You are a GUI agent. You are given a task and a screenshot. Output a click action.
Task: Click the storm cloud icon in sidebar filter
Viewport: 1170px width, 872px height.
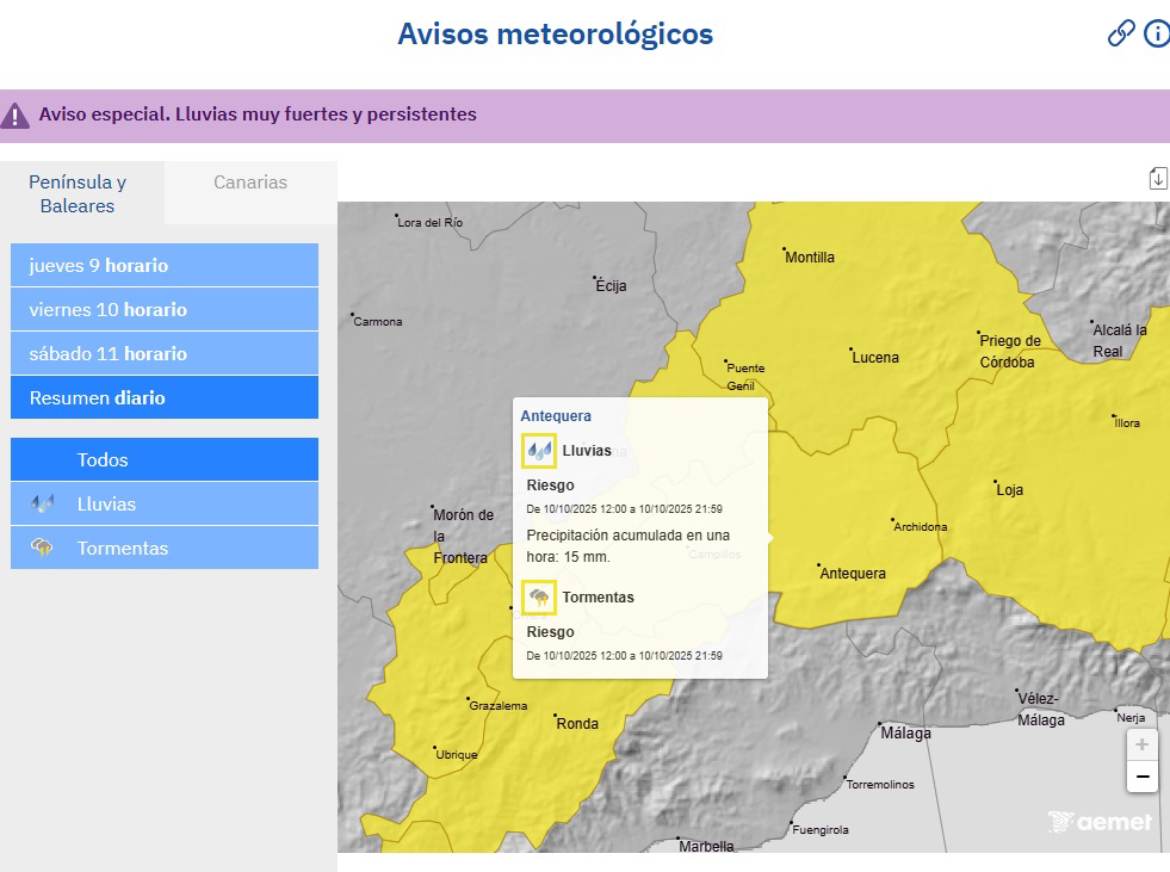pyautogui.click(x=42, y=548)
